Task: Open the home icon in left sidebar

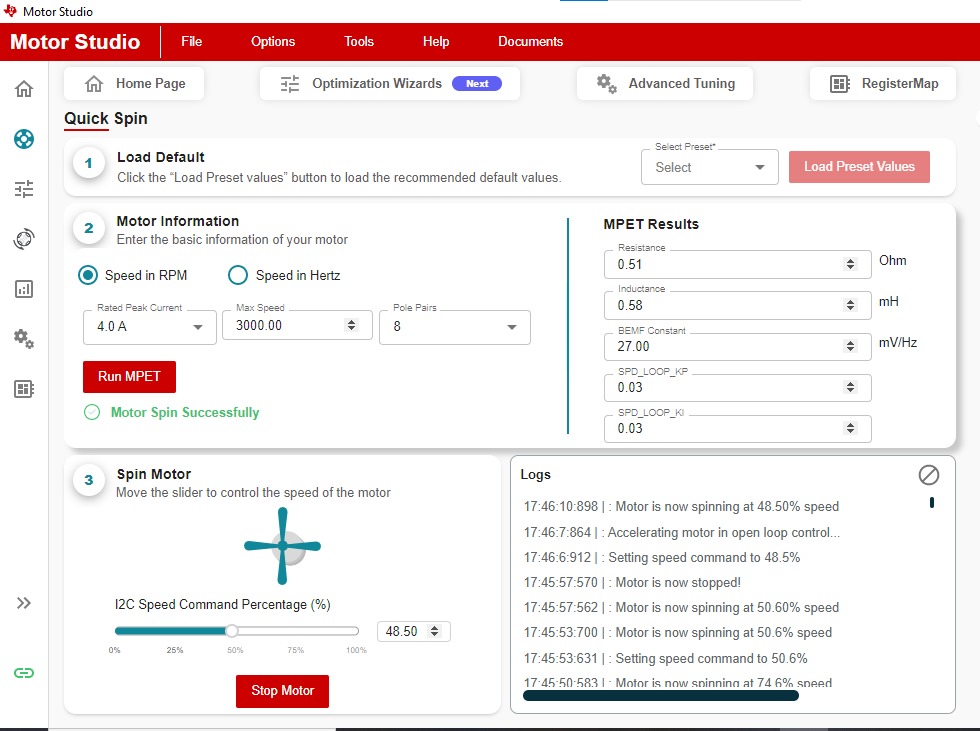Action: pos(24,89)
